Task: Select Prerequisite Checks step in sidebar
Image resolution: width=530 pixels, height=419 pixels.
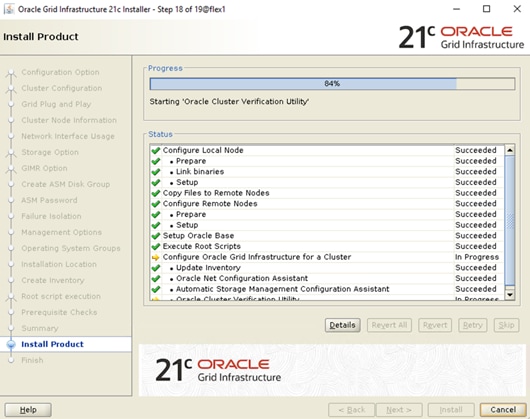Action: pyautogui.click(x=59, y=312)
